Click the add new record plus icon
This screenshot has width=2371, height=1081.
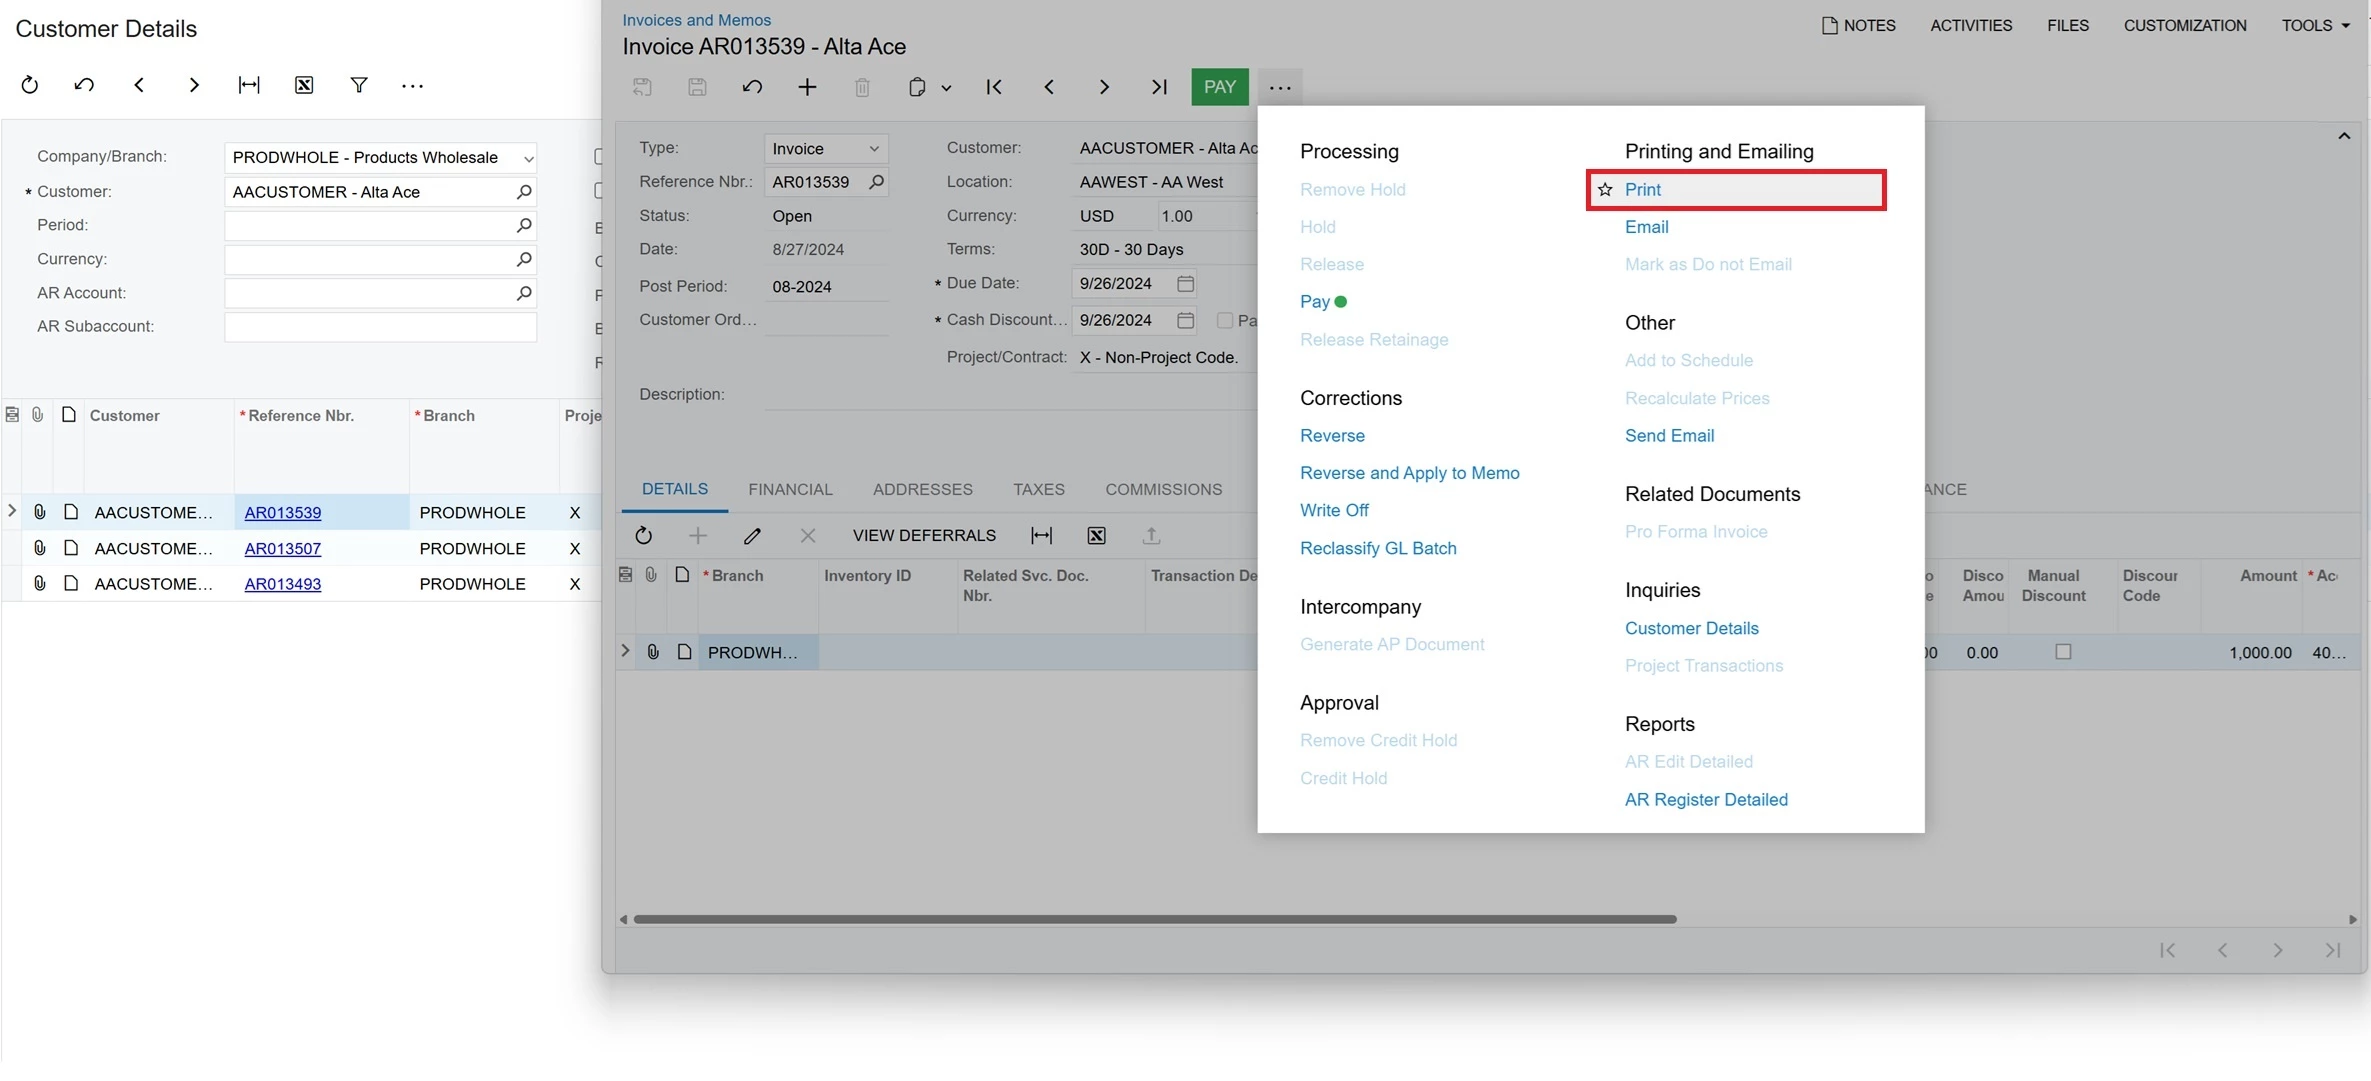click(807, 87)
